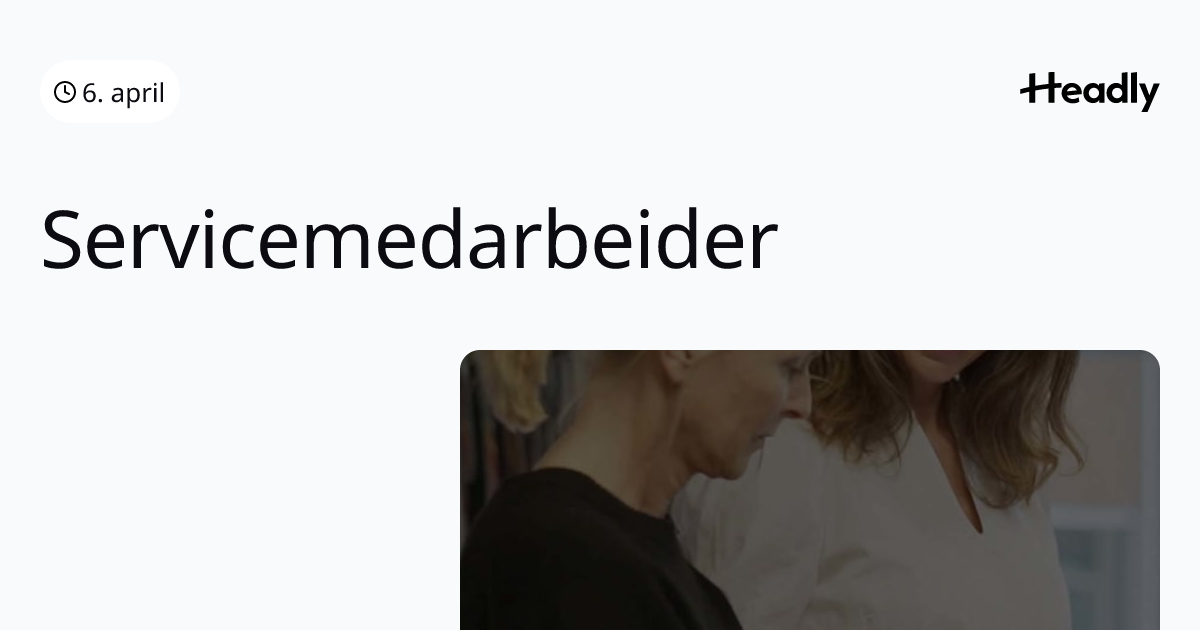
Task: Select the letter 'S' of Servicemedarbeider
Action: click(x=62, y=240)
